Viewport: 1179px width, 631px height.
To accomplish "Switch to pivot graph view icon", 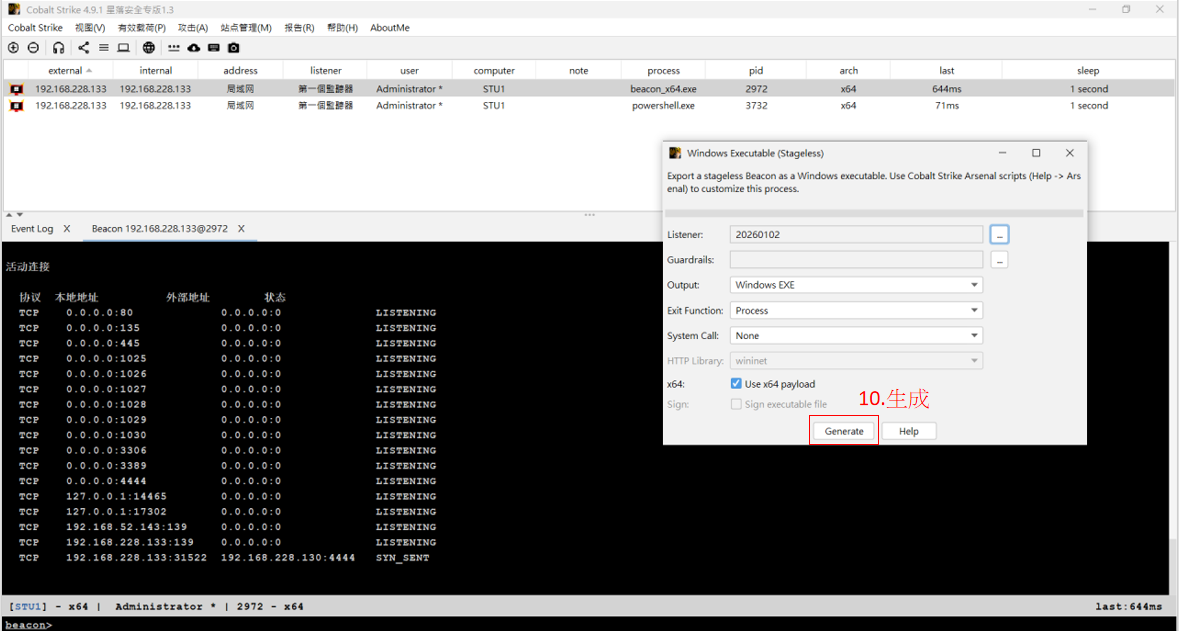I will click(x=83, y=48).
